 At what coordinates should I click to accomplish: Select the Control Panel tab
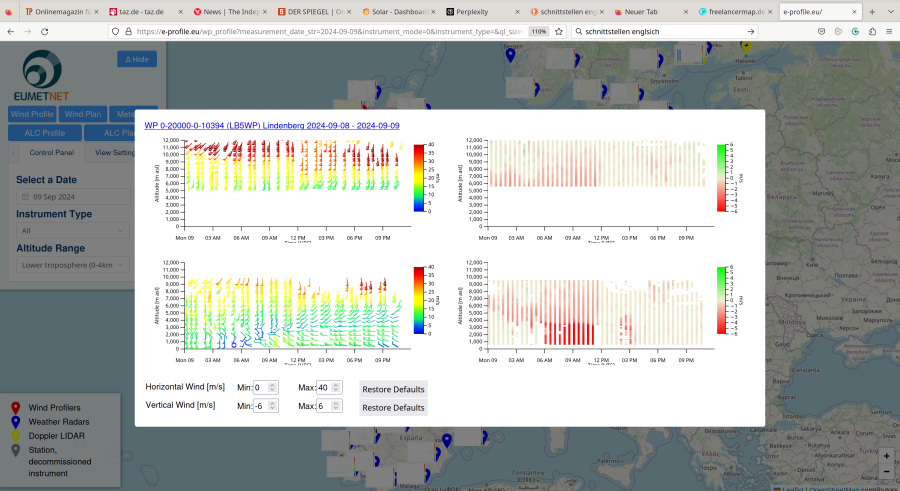(51, 153)
